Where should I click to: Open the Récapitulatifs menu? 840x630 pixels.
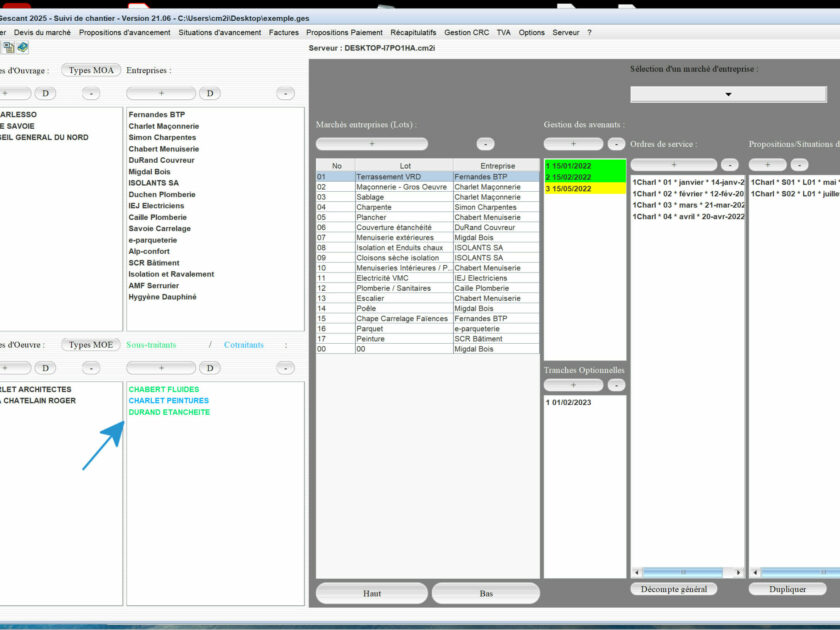(413, 33)
